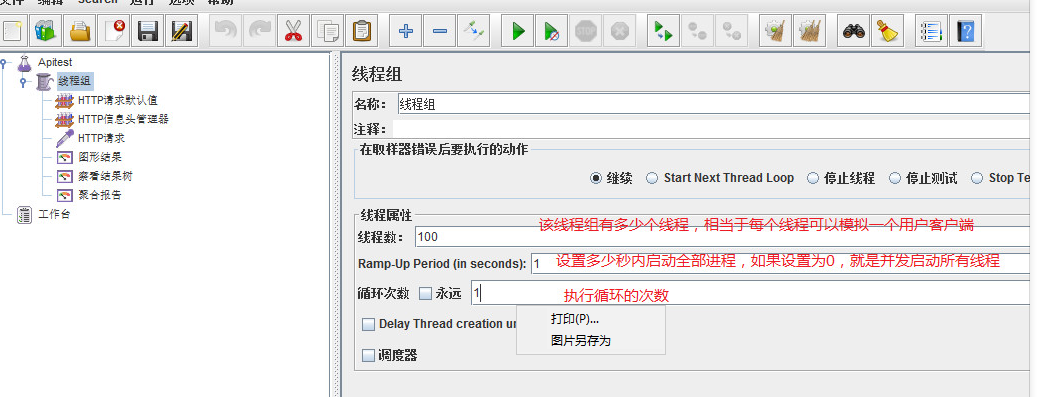The height and width of the screenshot is (397, 1037).
Task: Create a new test plan
Action: pyautogui.click(x=12, y=31)
